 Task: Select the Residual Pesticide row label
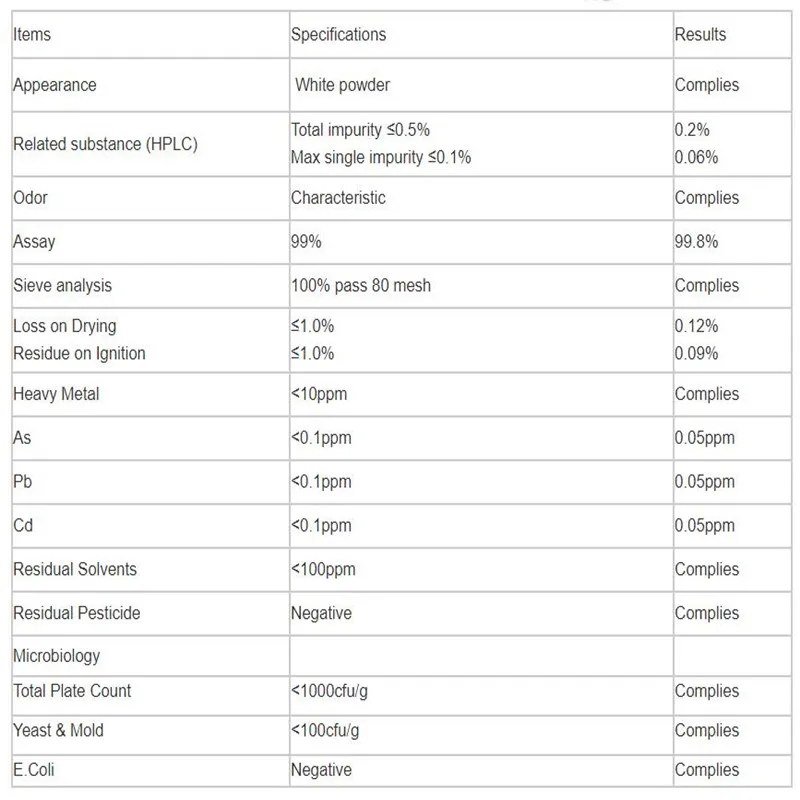pos(76,613)
